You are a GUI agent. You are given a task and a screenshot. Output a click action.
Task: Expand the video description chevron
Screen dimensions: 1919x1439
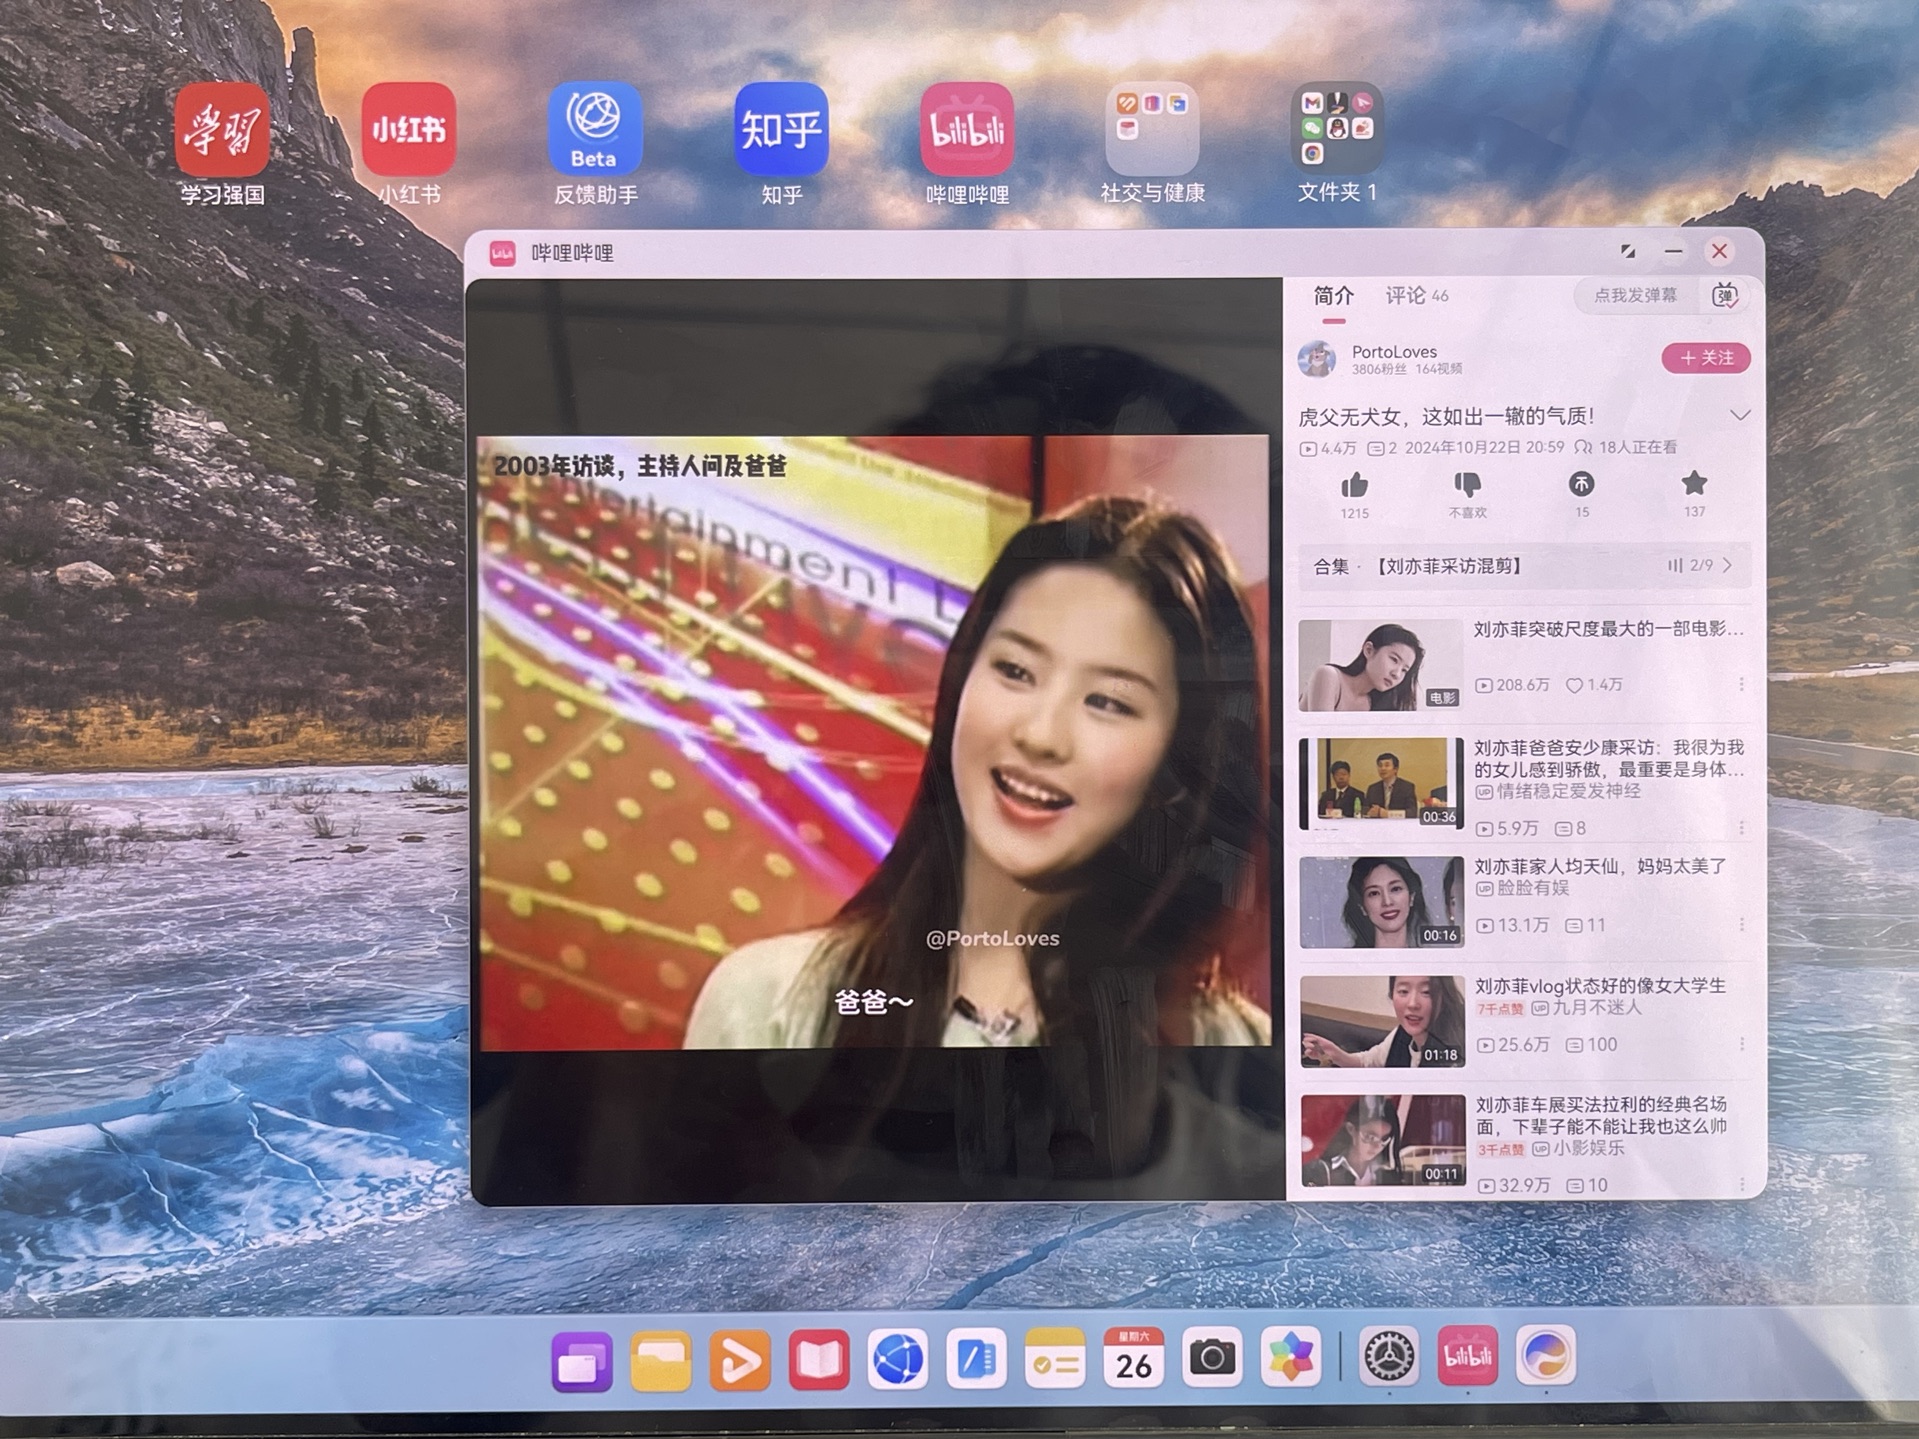(1740, 415)
